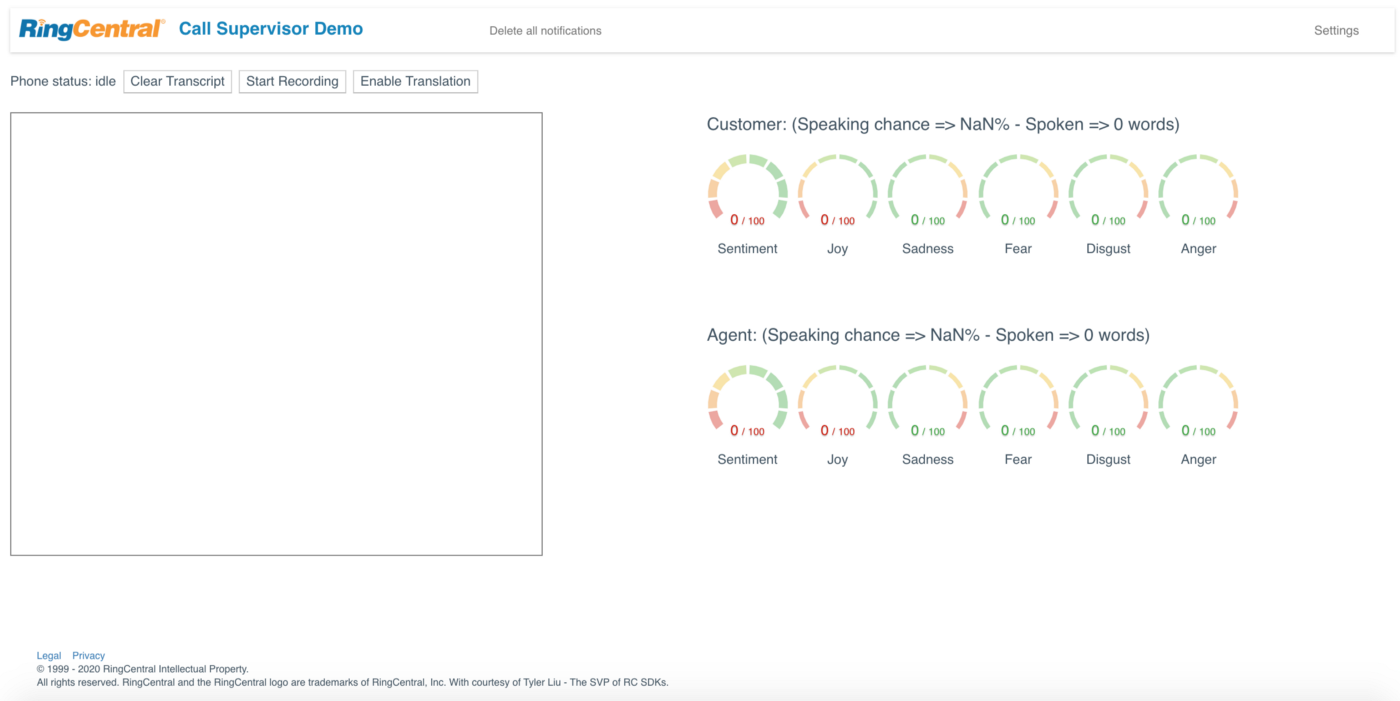Viewport: 1400px width, 701px height.
Task: Click the Agent Joy gauge
Action: [x=837, y=403]
